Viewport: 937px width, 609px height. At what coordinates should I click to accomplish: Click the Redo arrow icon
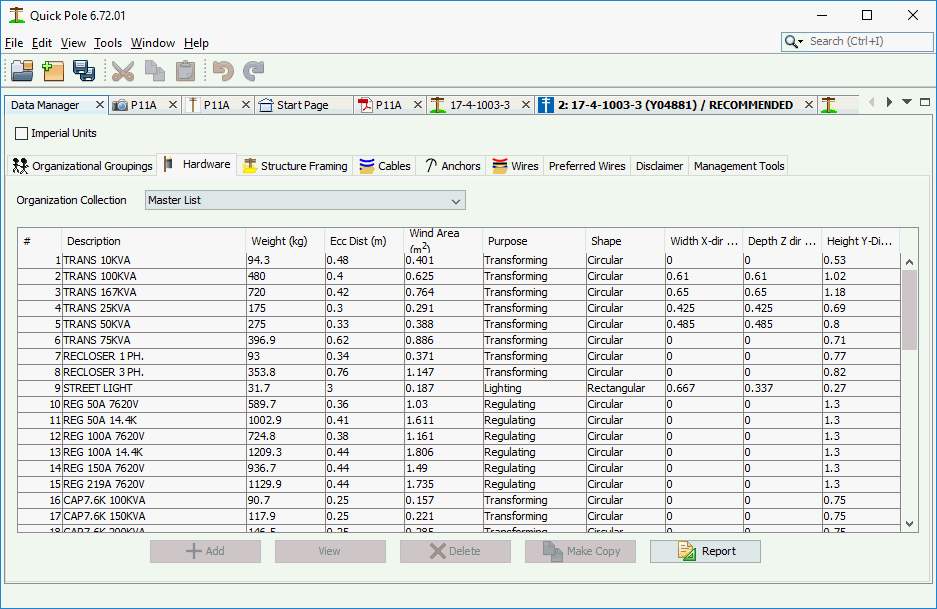(253, 71)
